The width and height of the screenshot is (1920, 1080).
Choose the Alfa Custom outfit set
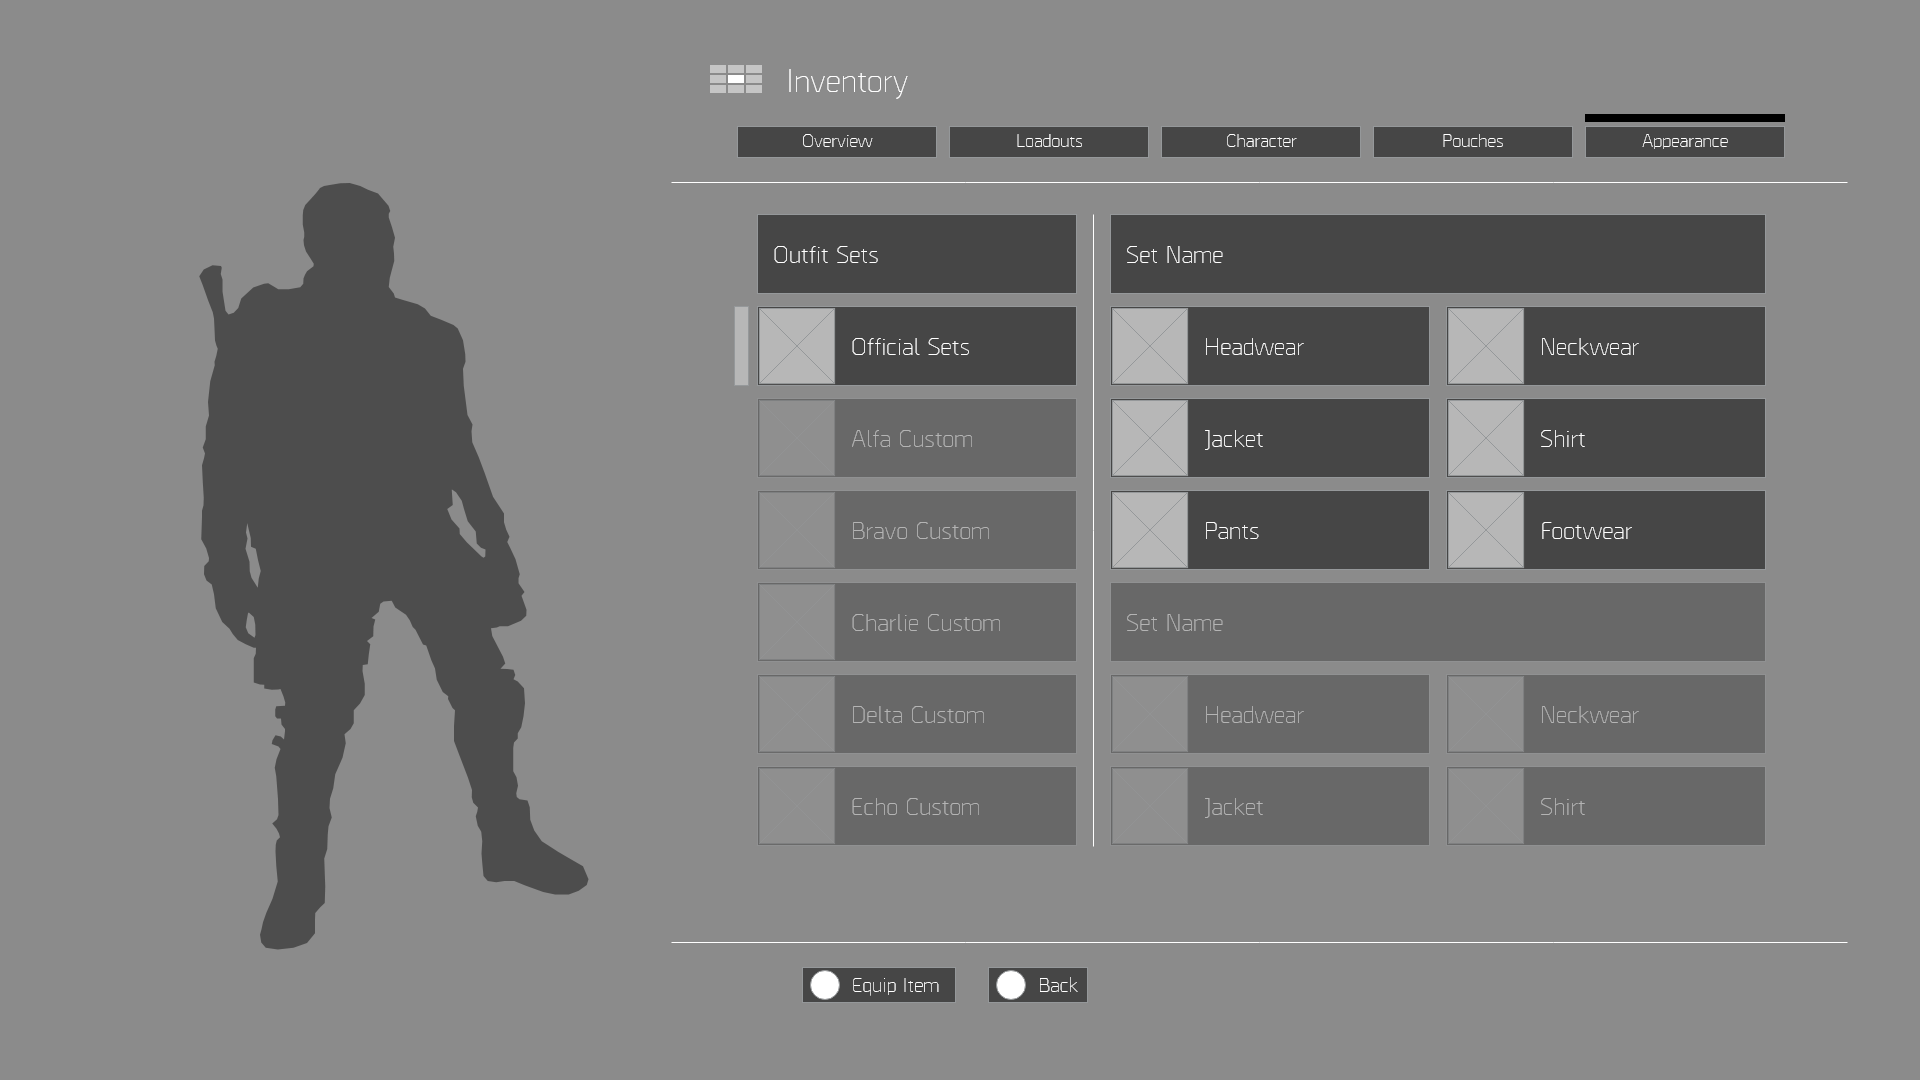[917, 438]
